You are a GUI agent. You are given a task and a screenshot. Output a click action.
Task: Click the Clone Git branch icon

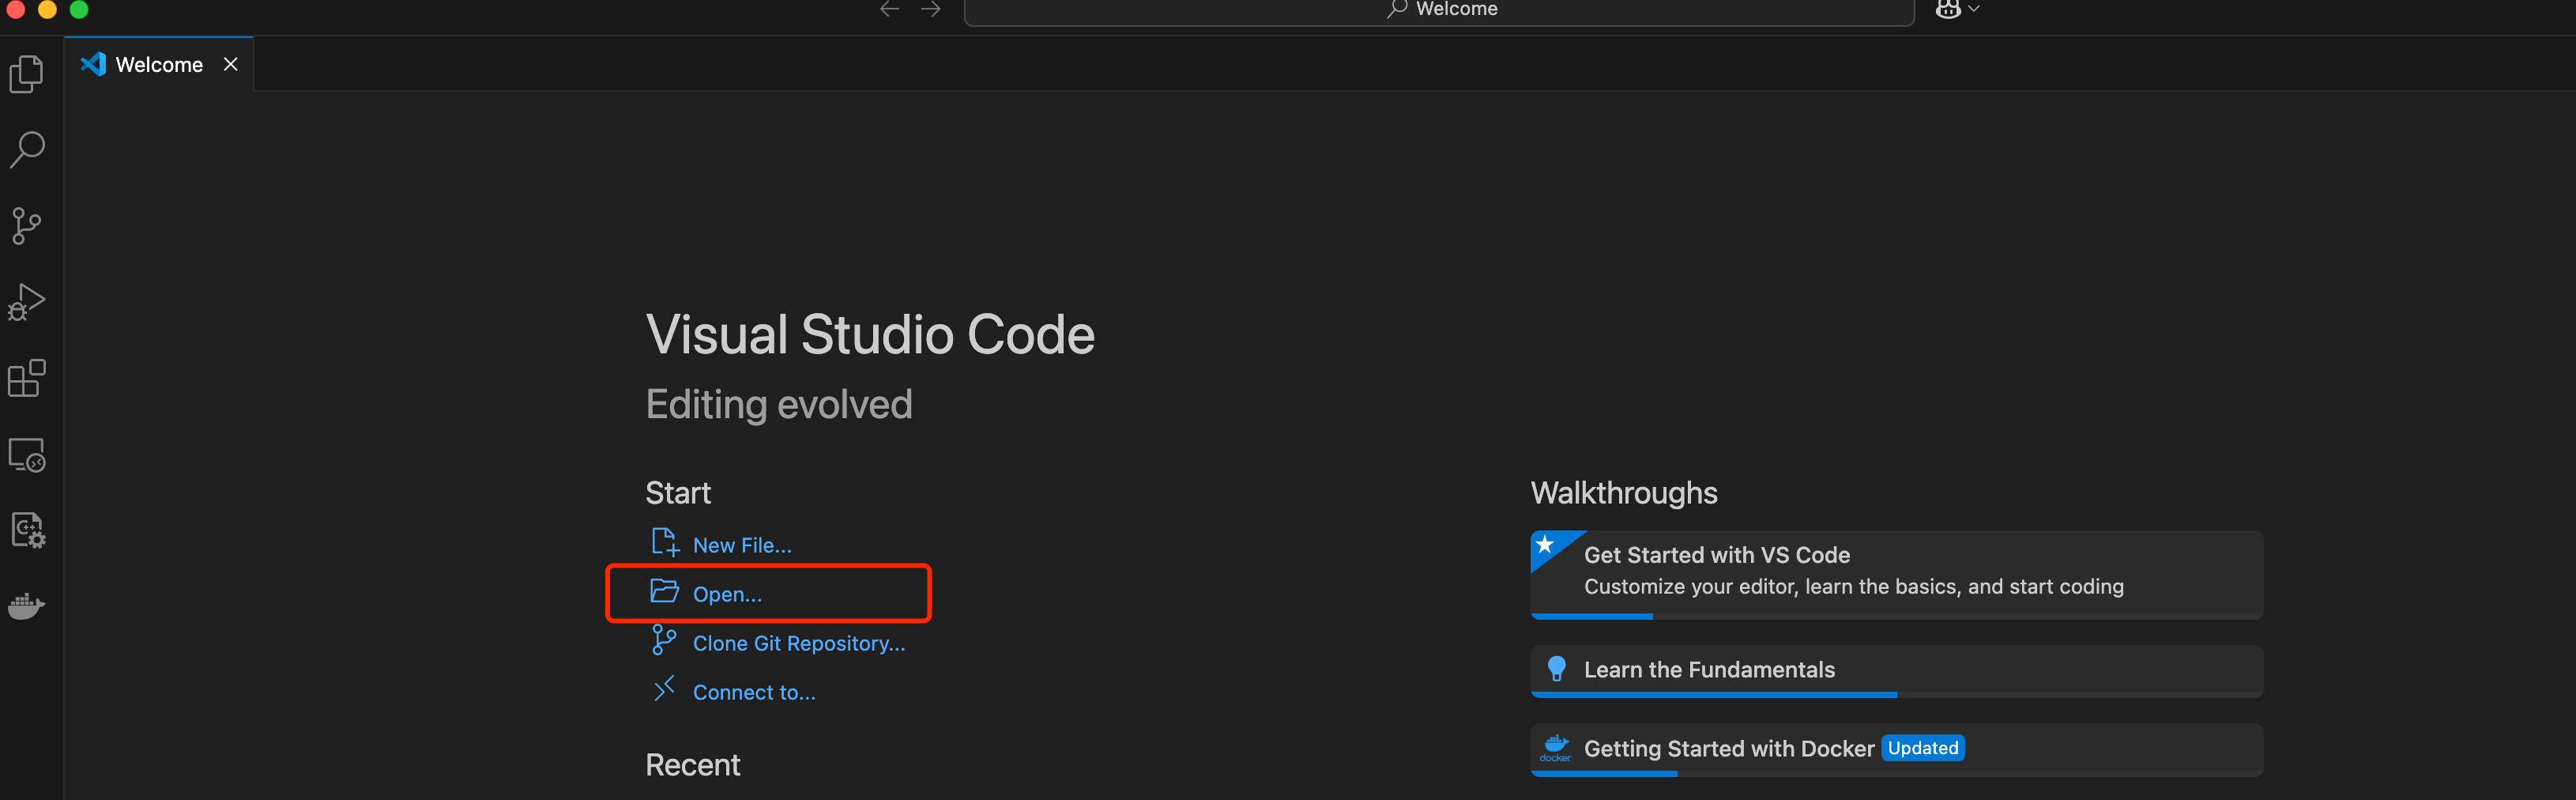coord(664,640)
